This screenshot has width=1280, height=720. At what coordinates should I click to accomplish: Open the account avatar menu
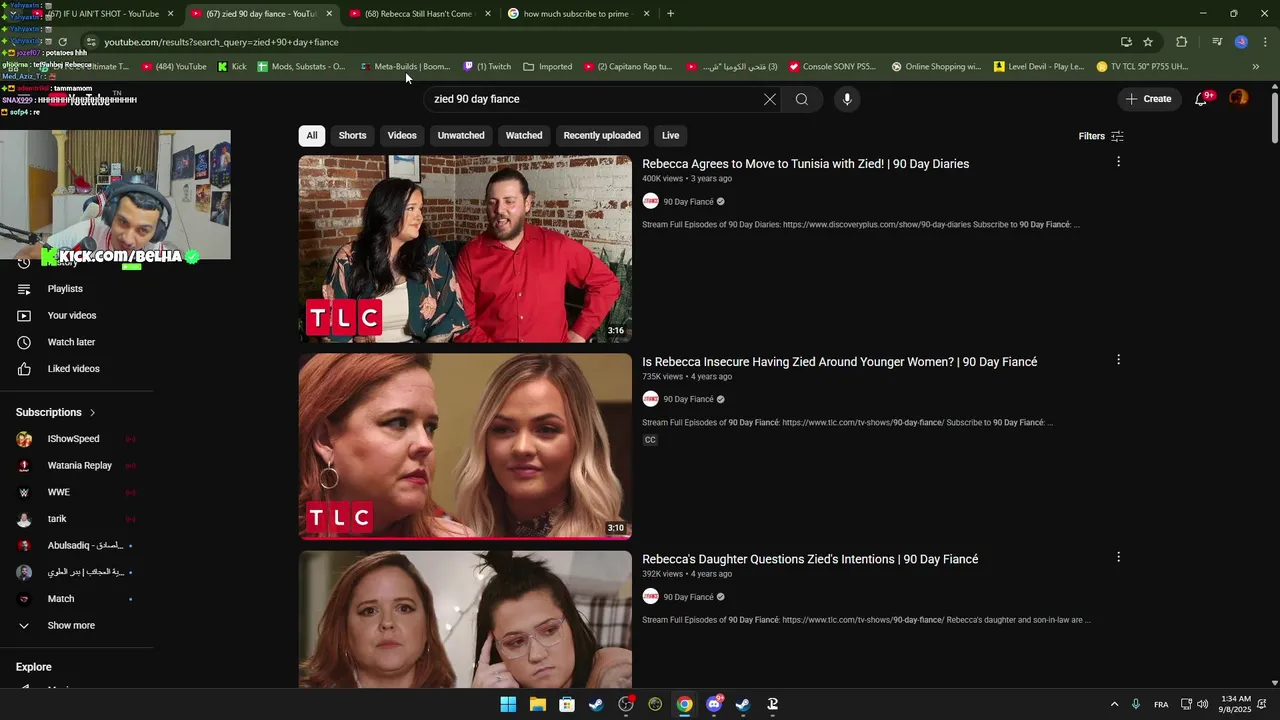1239,98
